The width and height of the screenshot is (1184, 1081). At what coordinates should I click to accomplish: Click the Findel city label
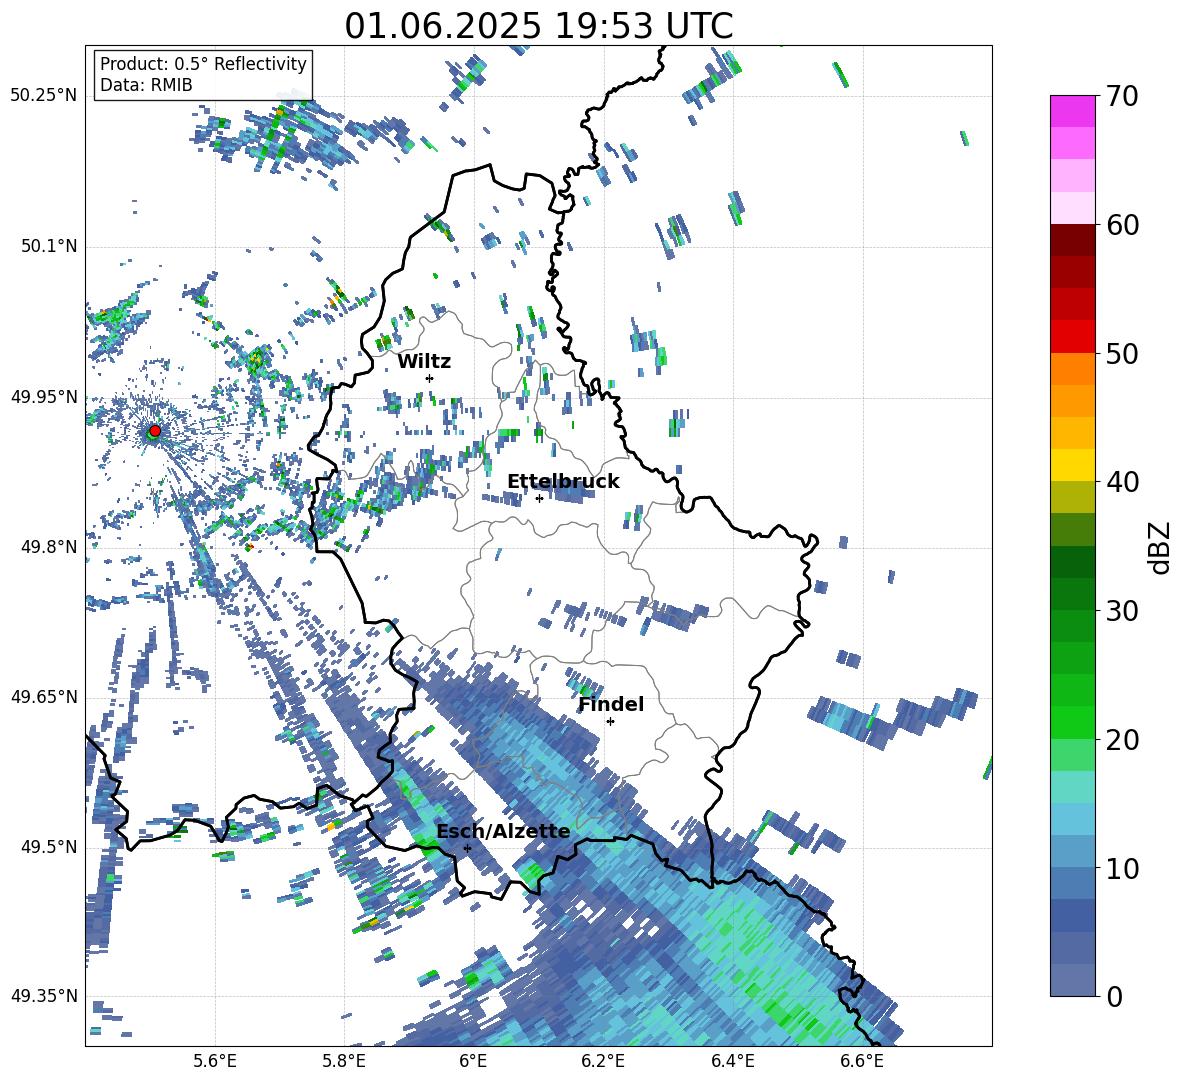point(611,704)
